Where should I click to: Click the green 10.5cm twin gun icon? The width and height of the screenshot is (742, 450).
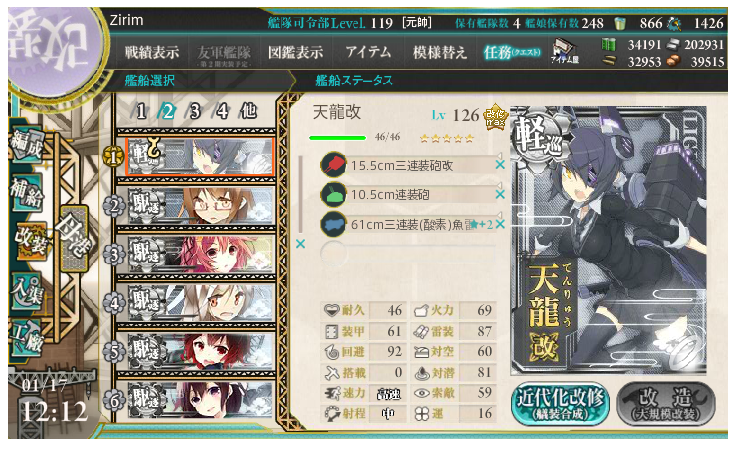333,194
